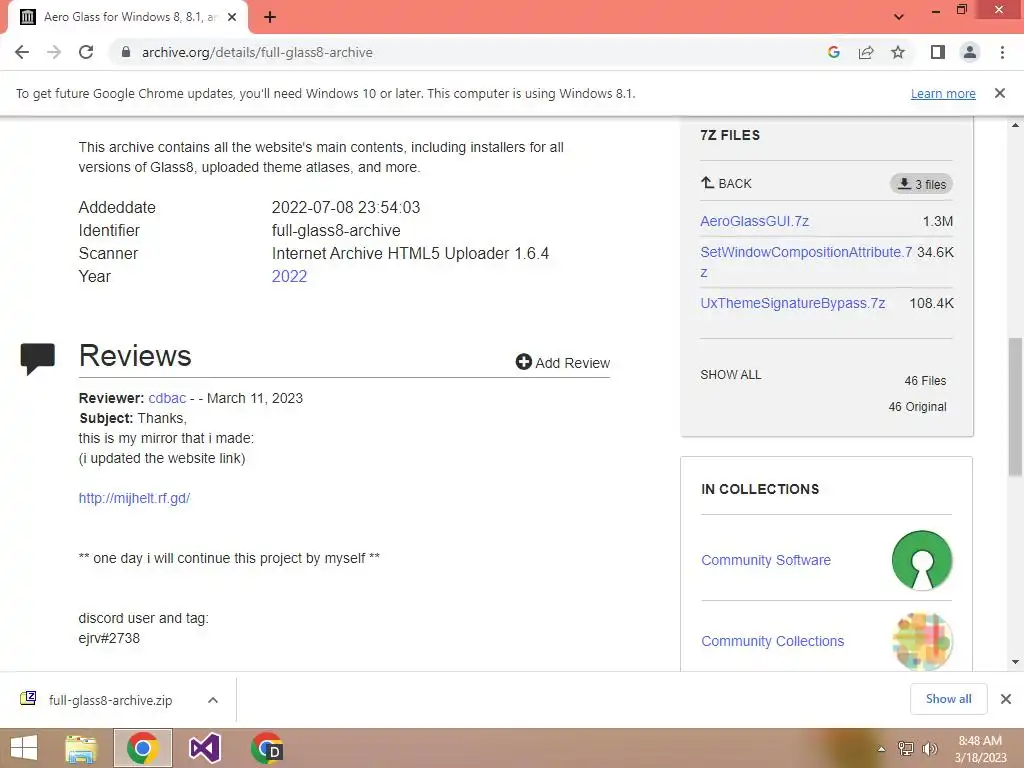
Task: Click the 46 Original count
Action: (917, 407)
